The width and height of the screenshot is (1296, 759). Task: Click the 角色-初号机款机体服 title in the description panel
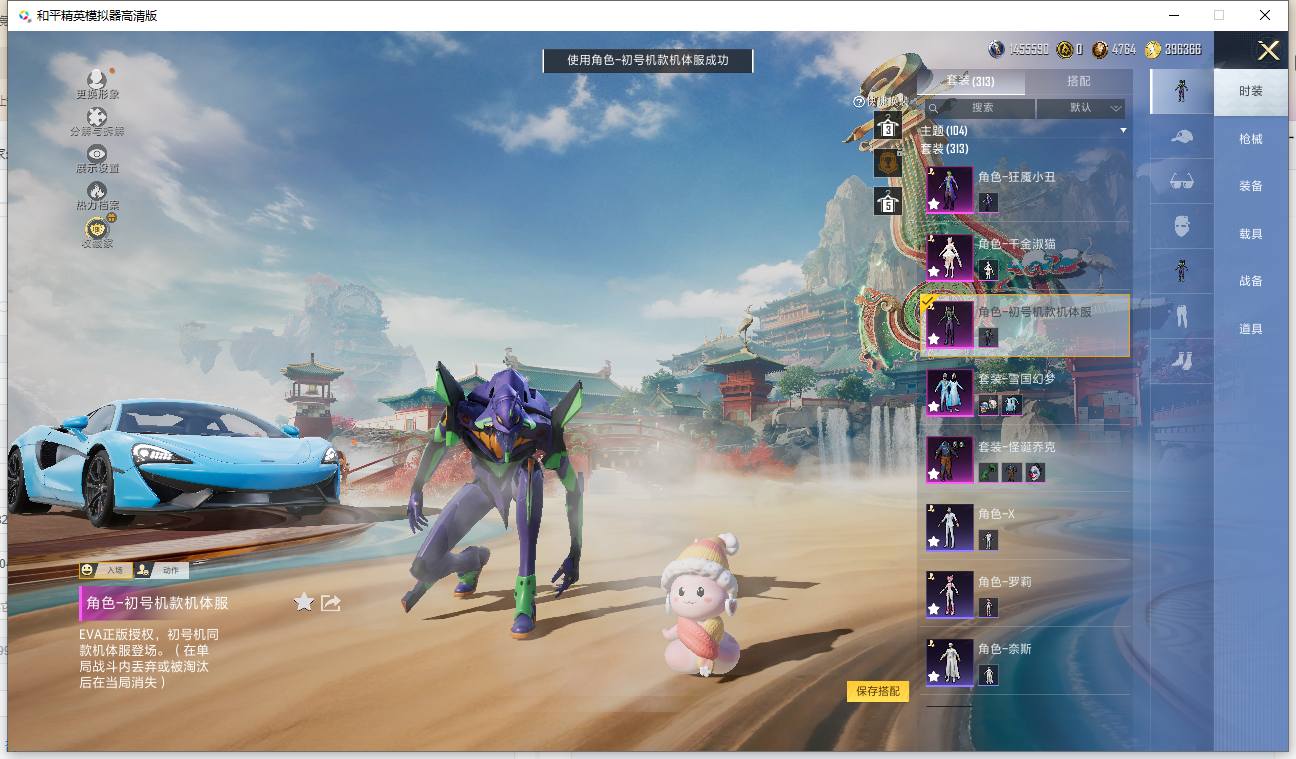click(157, 603)
